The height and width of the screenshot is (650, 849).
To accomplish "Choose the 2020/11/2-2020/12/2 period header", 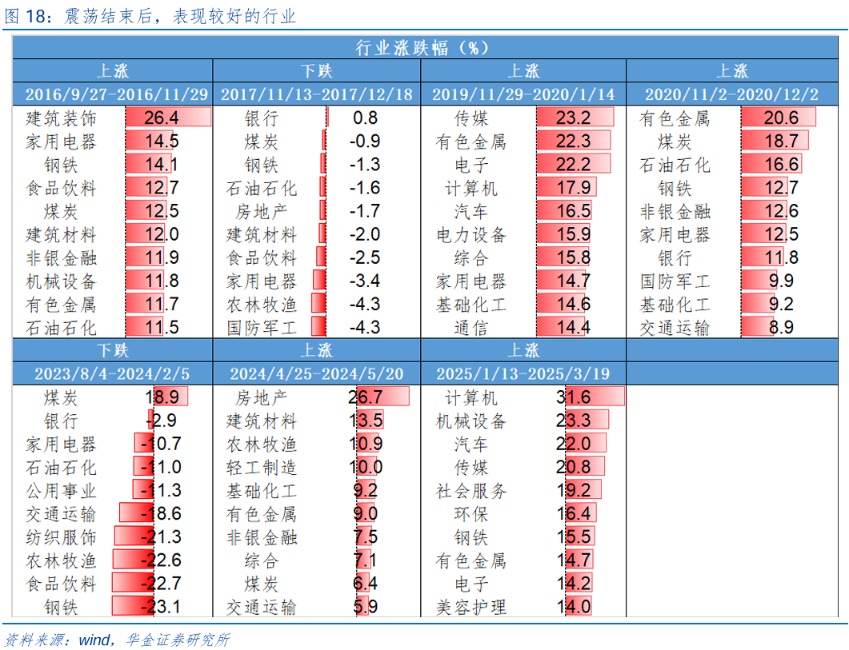I will point(732,95).
